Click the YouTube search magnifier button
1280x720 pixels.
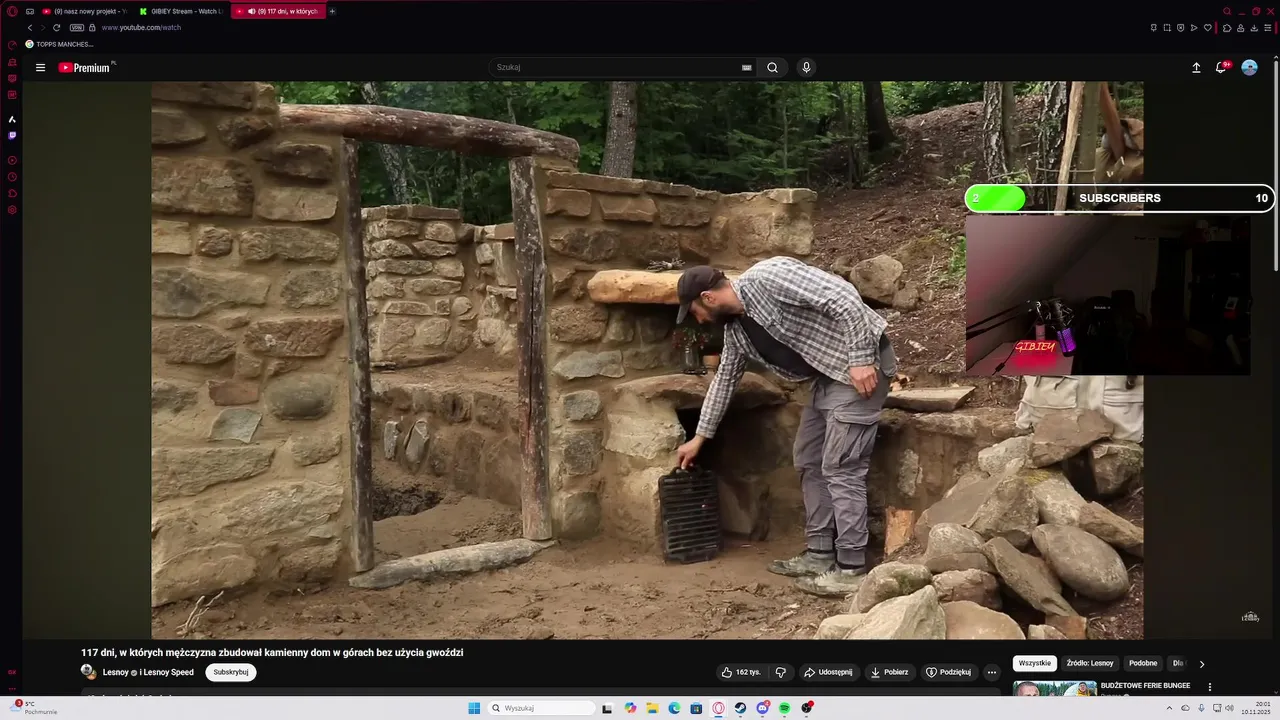pyautogui.click(x=772, y=68)
